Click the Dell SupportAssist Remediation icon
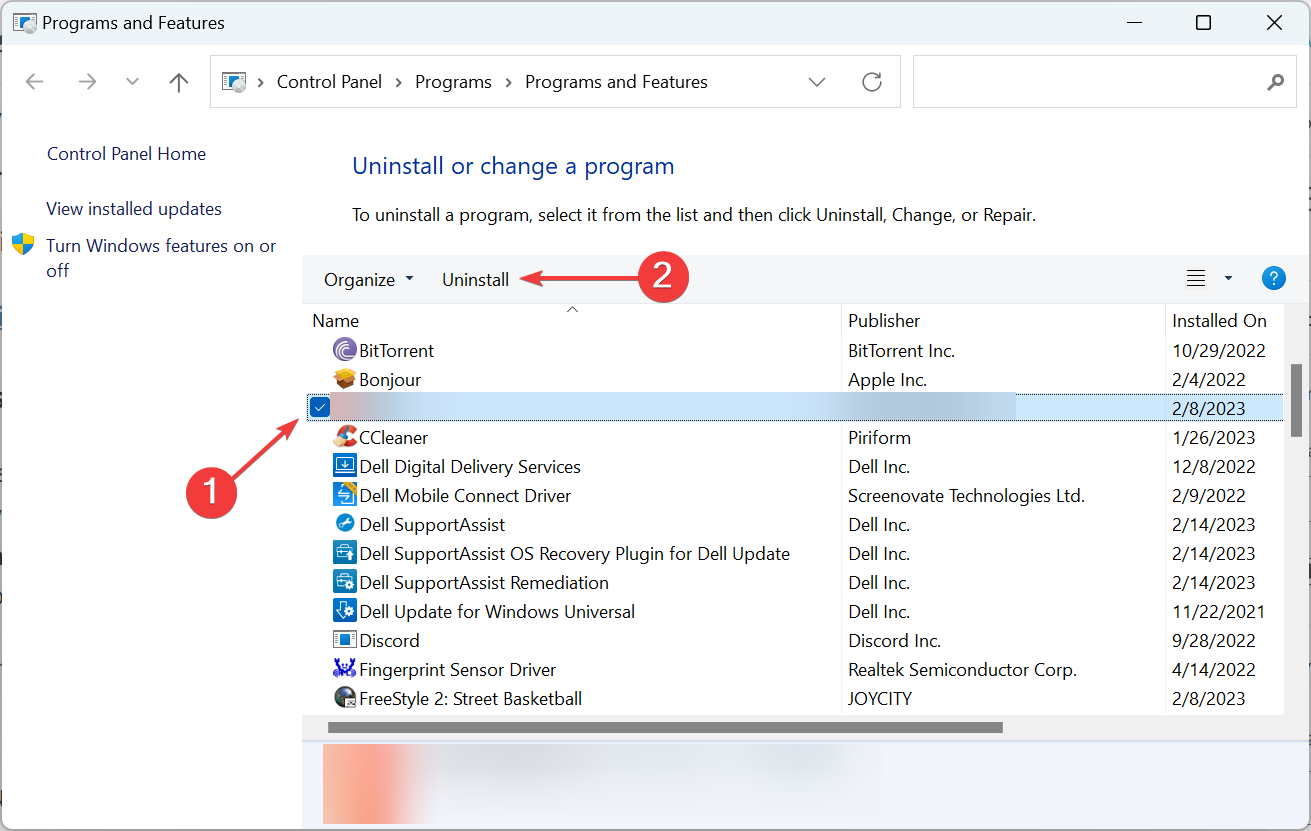This screenshot has width=1311, height=831. [344, 582]
